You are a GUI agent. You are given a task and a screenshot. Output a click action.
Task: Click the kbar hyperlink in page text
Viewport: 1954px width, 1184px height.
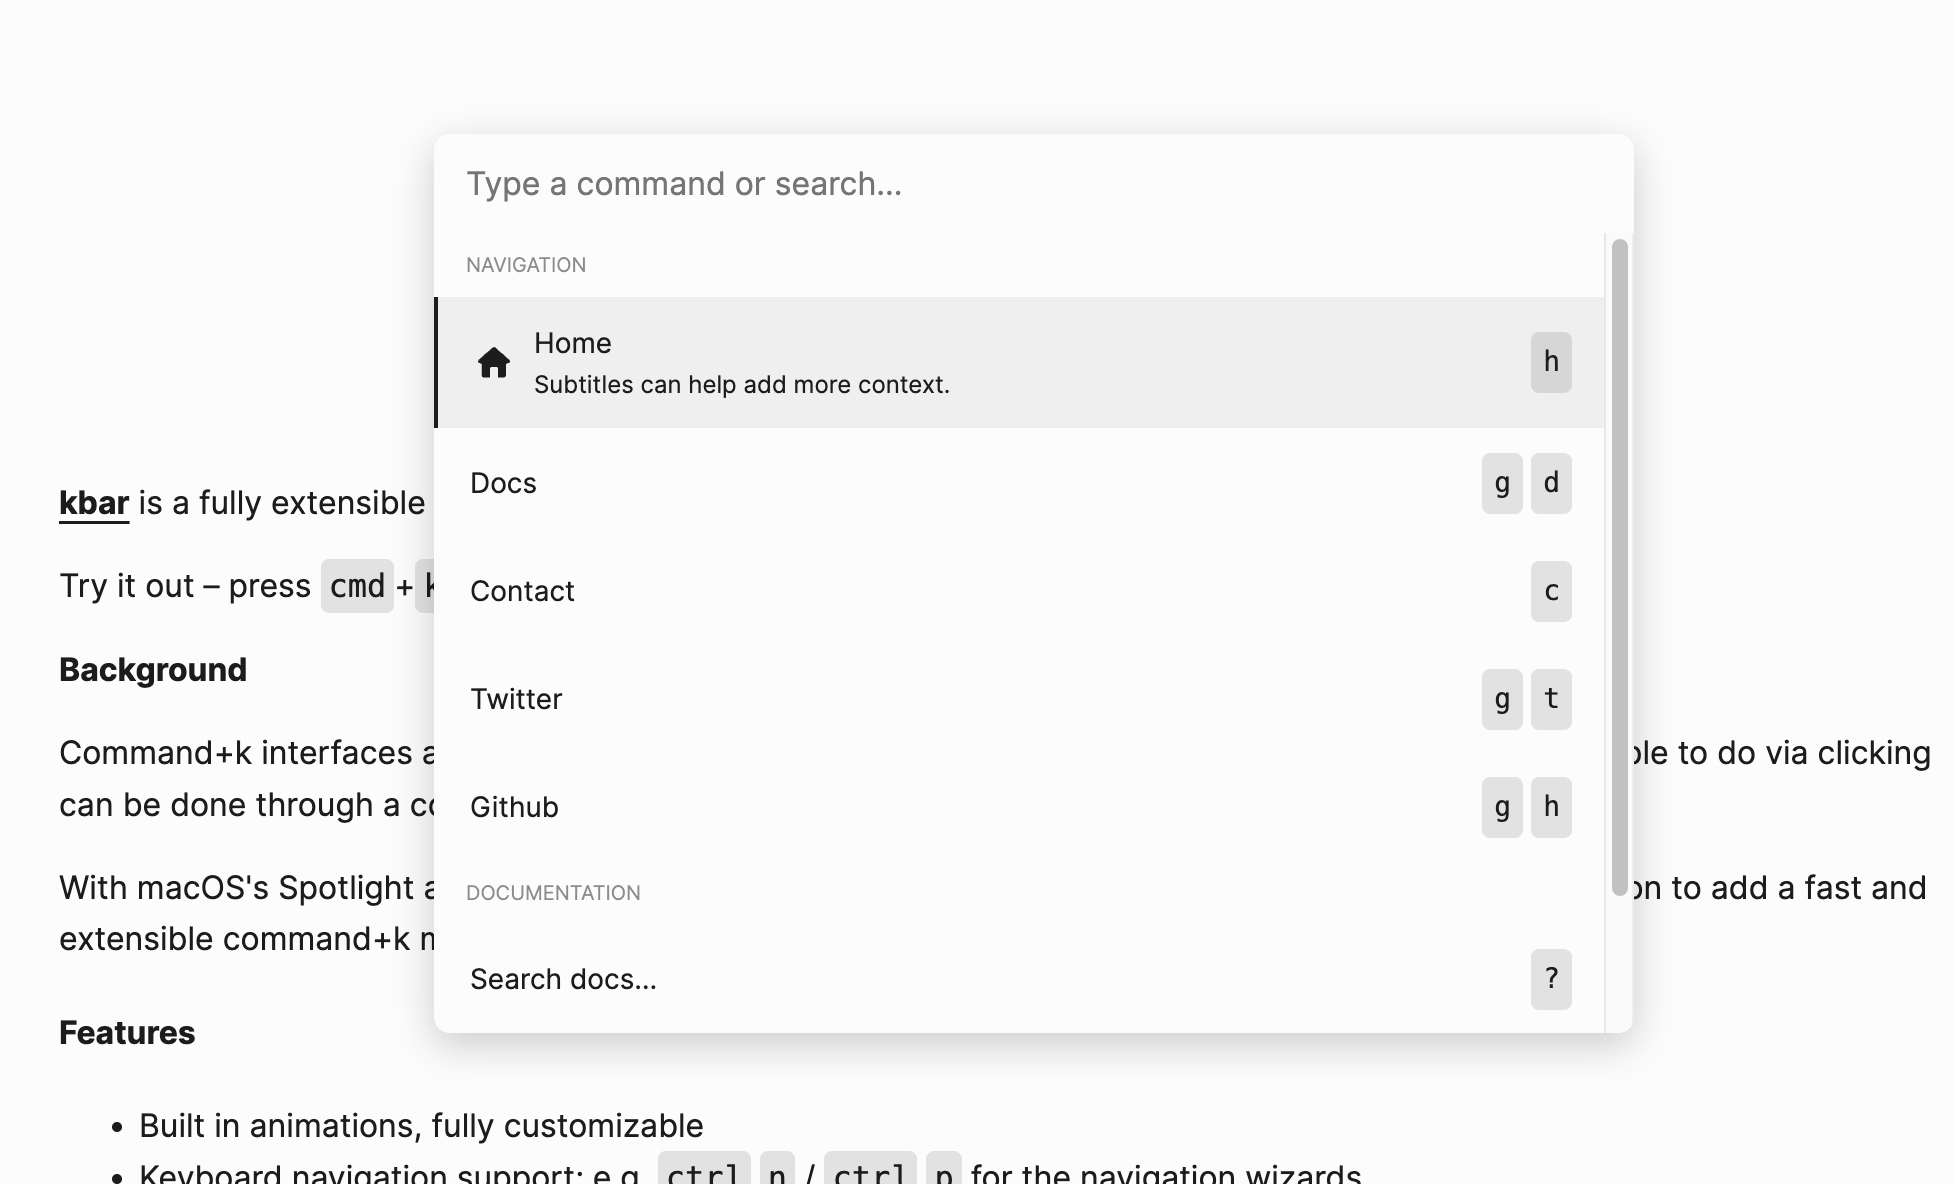(93, 503)
